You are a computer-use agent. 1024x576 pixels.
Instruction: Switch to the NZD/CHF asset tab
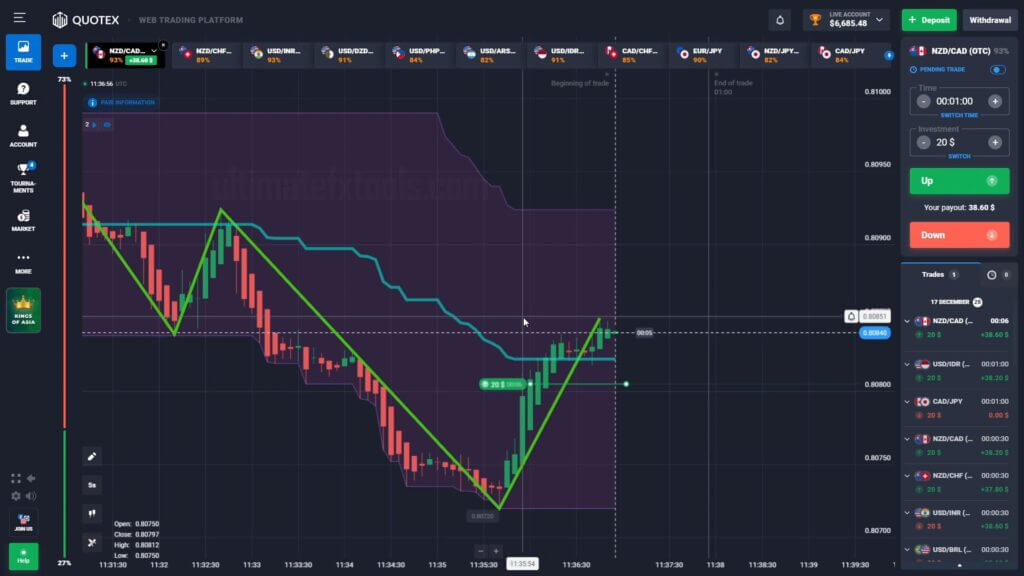pos(206,55)
